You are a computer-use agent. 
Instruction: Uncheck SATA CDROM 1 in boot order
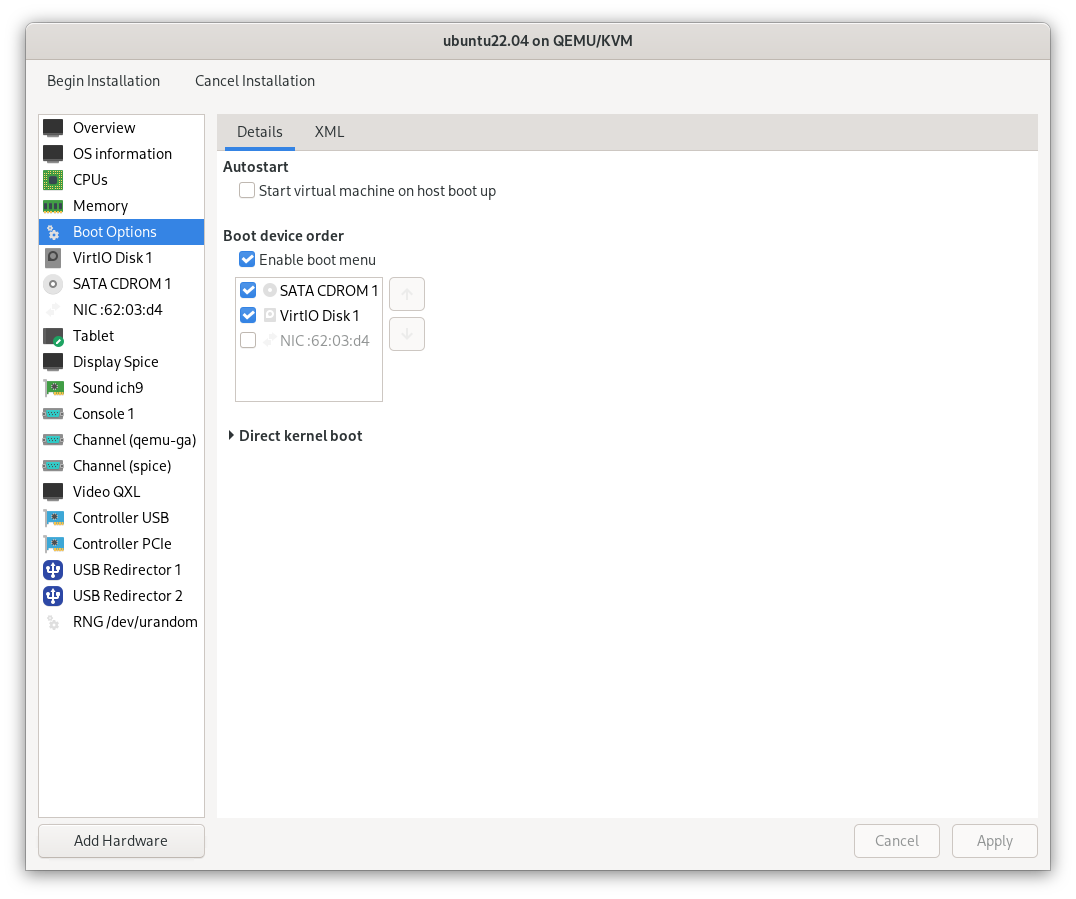(x=248, y=290)
